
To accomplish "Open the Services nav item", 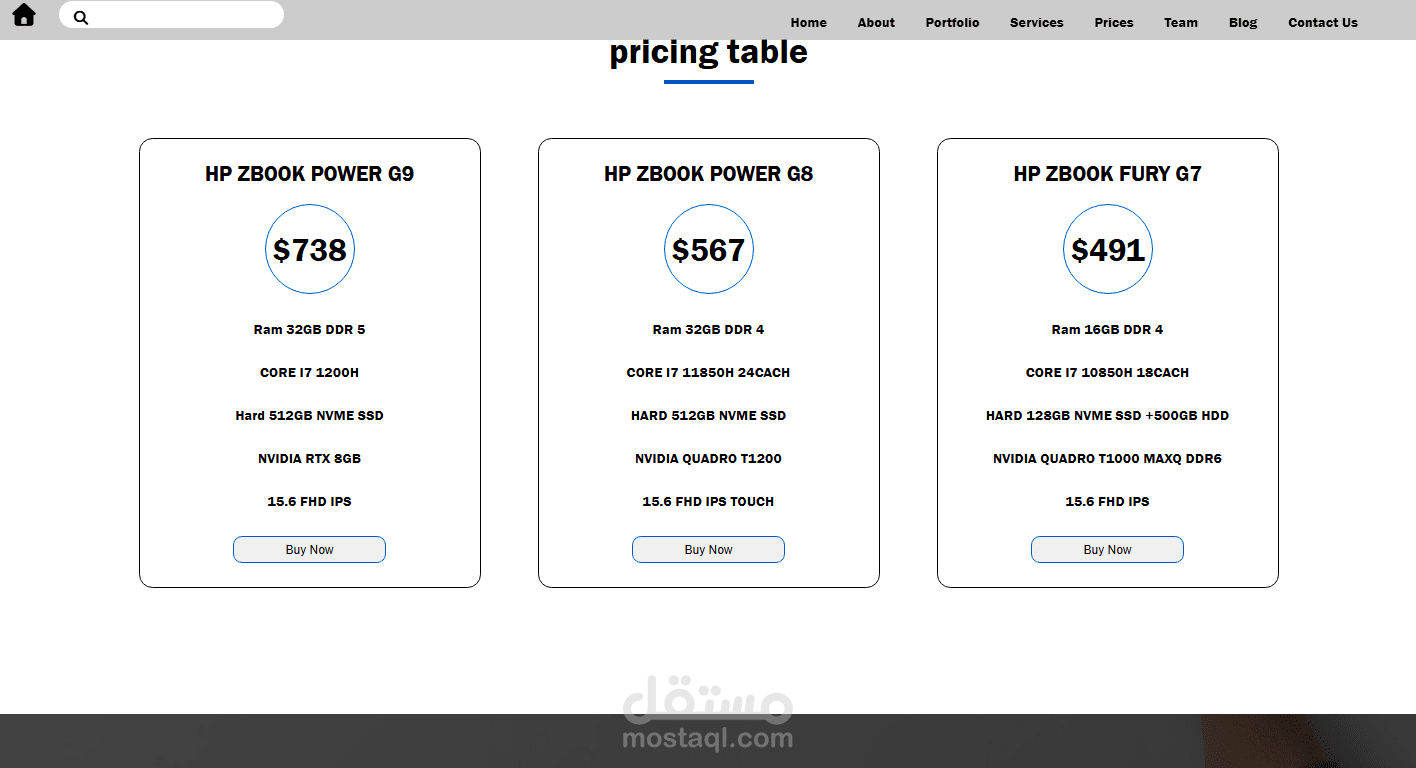I will tap(1036, 23).
